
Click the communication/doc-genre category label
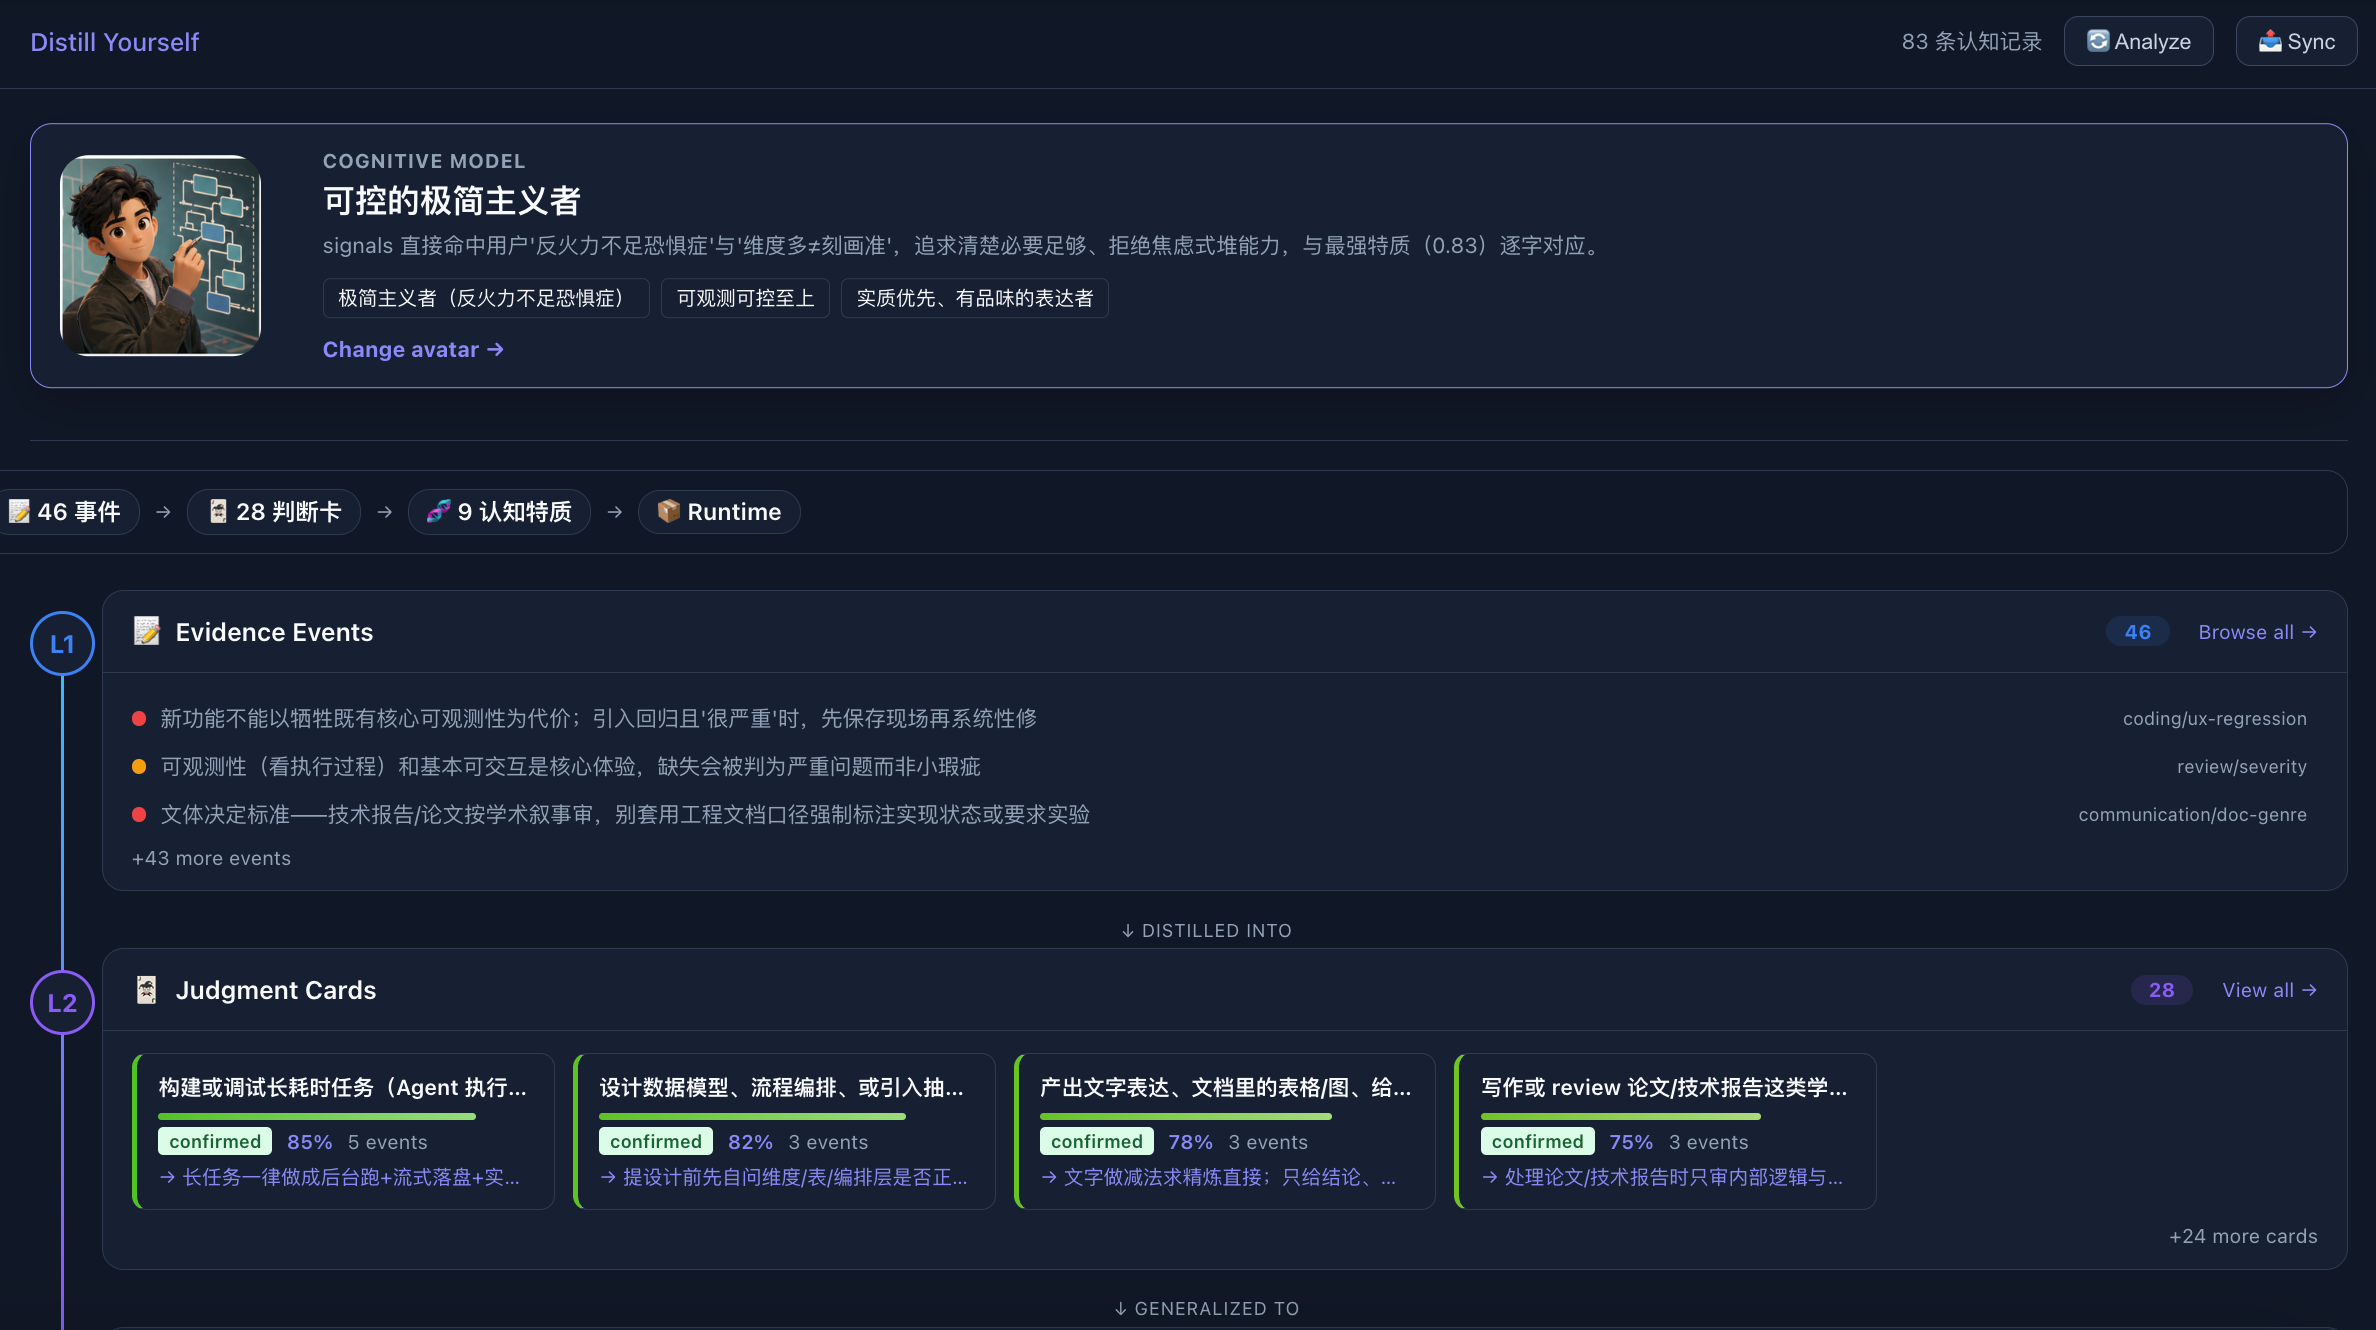(2192, 815)
